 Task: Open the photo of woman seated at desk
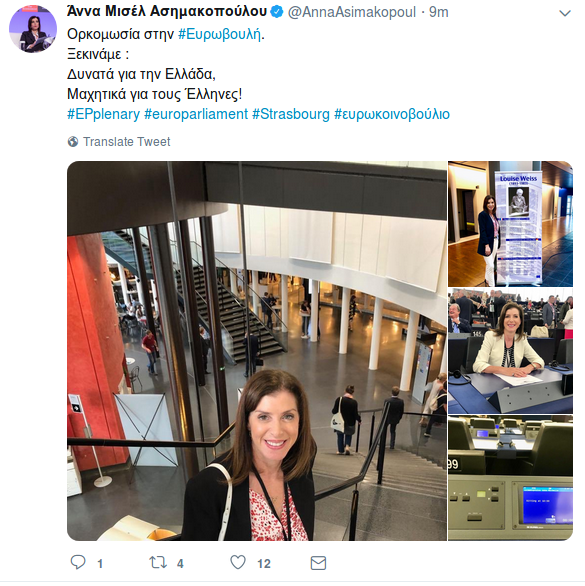tap(510, 351)
